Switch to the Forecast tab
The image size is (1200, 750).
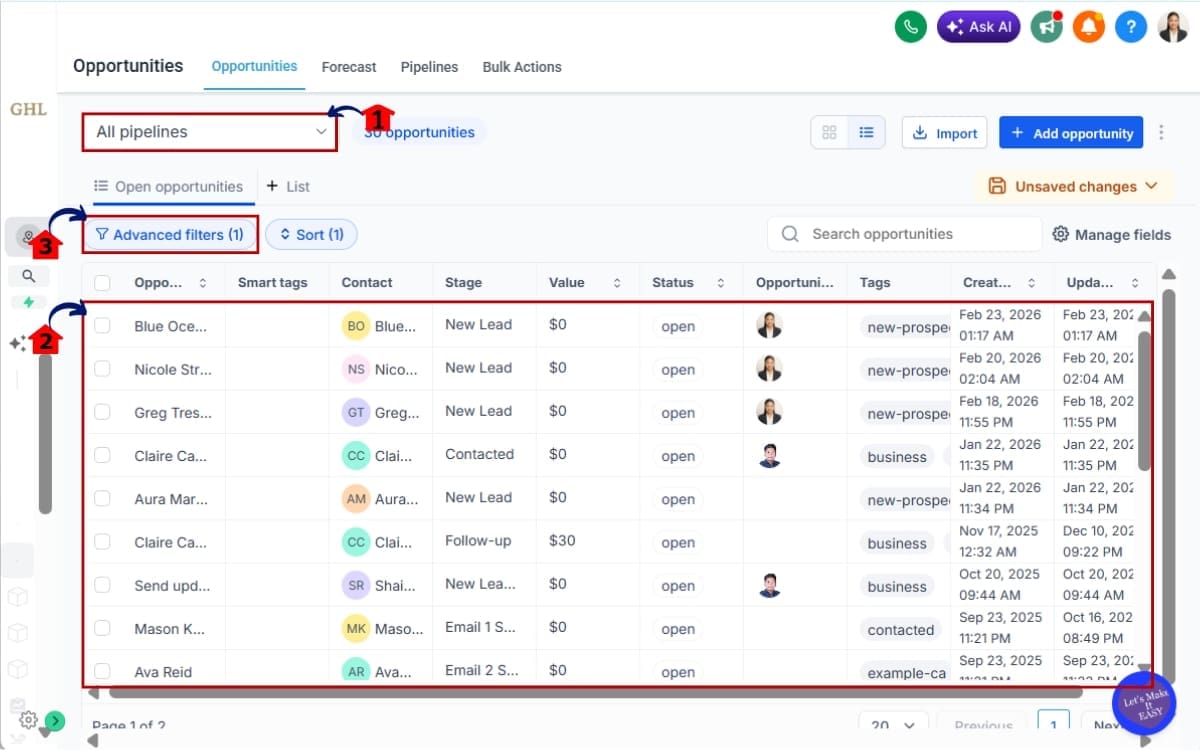tap(349, 67)
